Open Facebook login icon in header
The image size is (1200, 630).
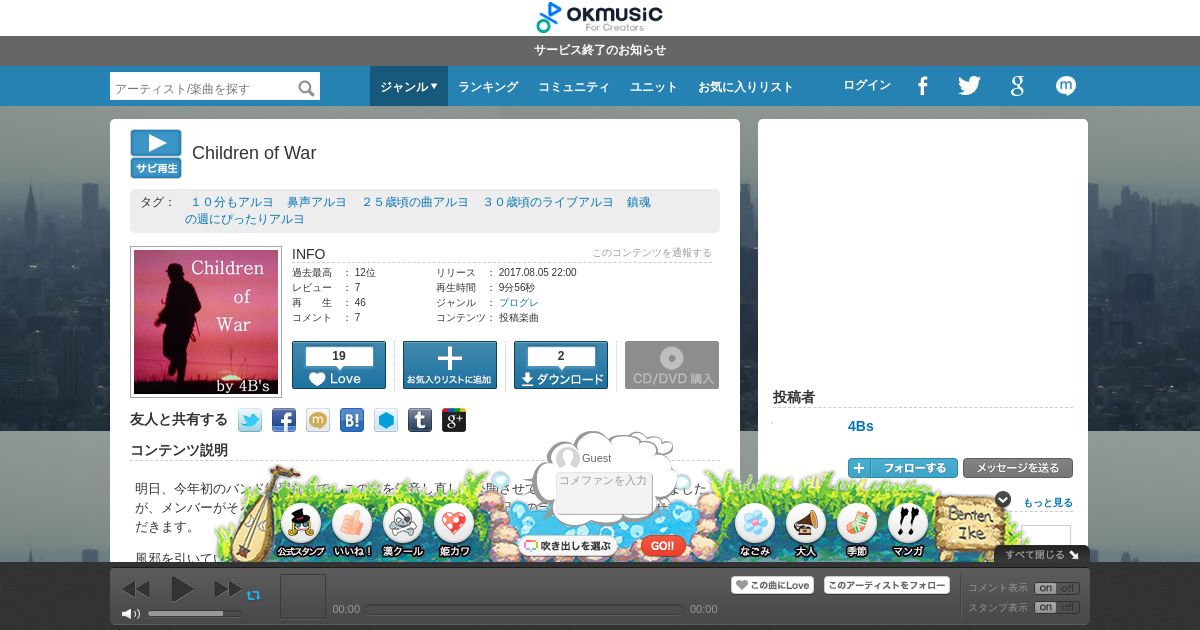click(x=923, y=86)
